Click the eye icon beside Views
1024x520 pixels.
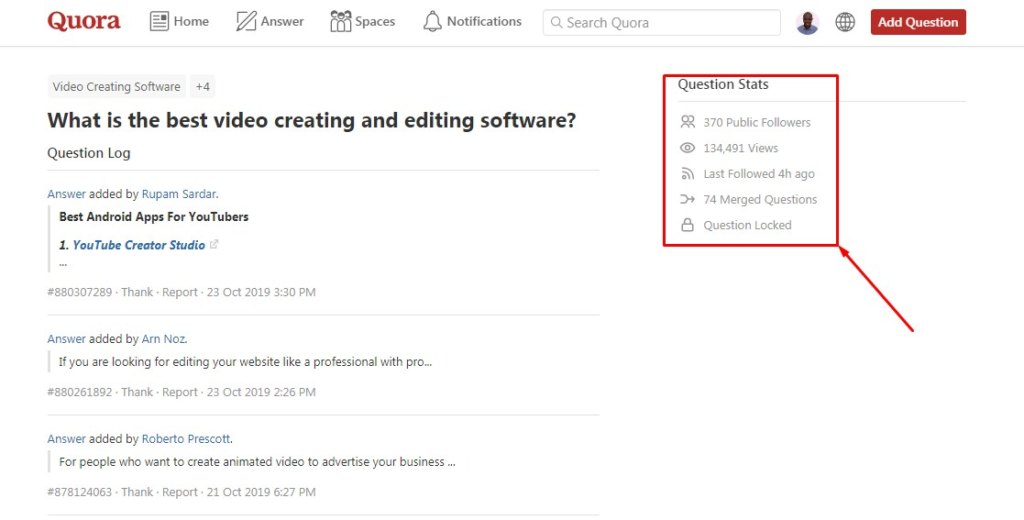point(687,148)
